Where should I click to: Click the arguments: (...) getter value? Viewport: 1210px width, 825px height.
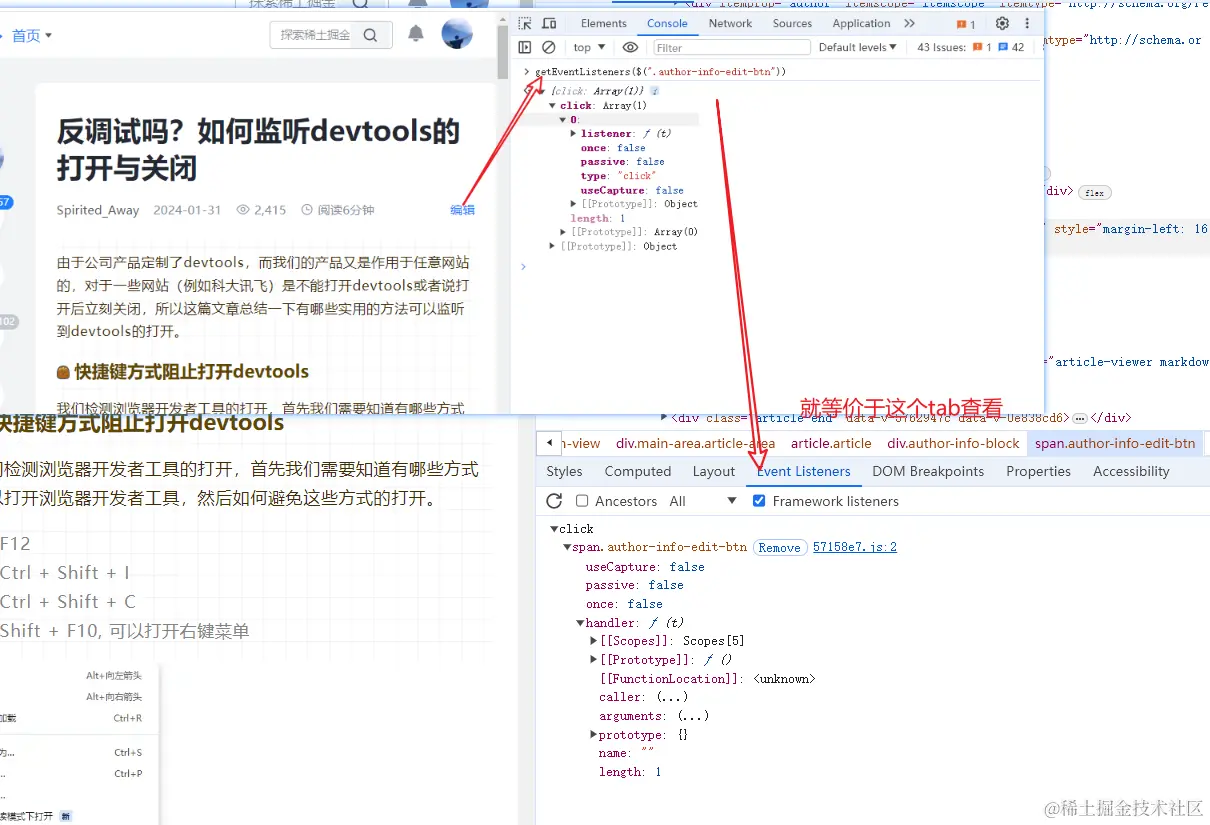point(693,716)
